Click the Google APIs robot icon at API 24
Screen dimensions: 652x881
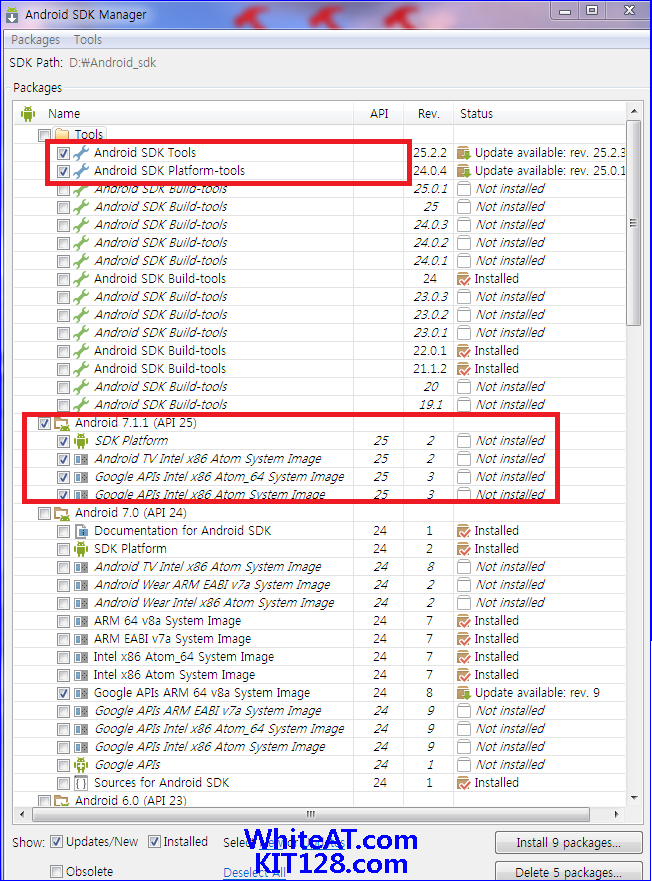tap(82, 765)
